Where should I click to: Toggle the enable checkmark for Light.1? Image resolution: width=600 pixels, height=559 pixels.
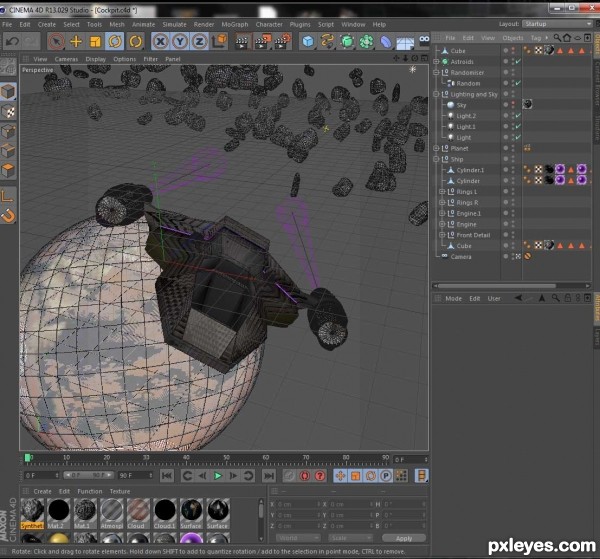(518, 126)
